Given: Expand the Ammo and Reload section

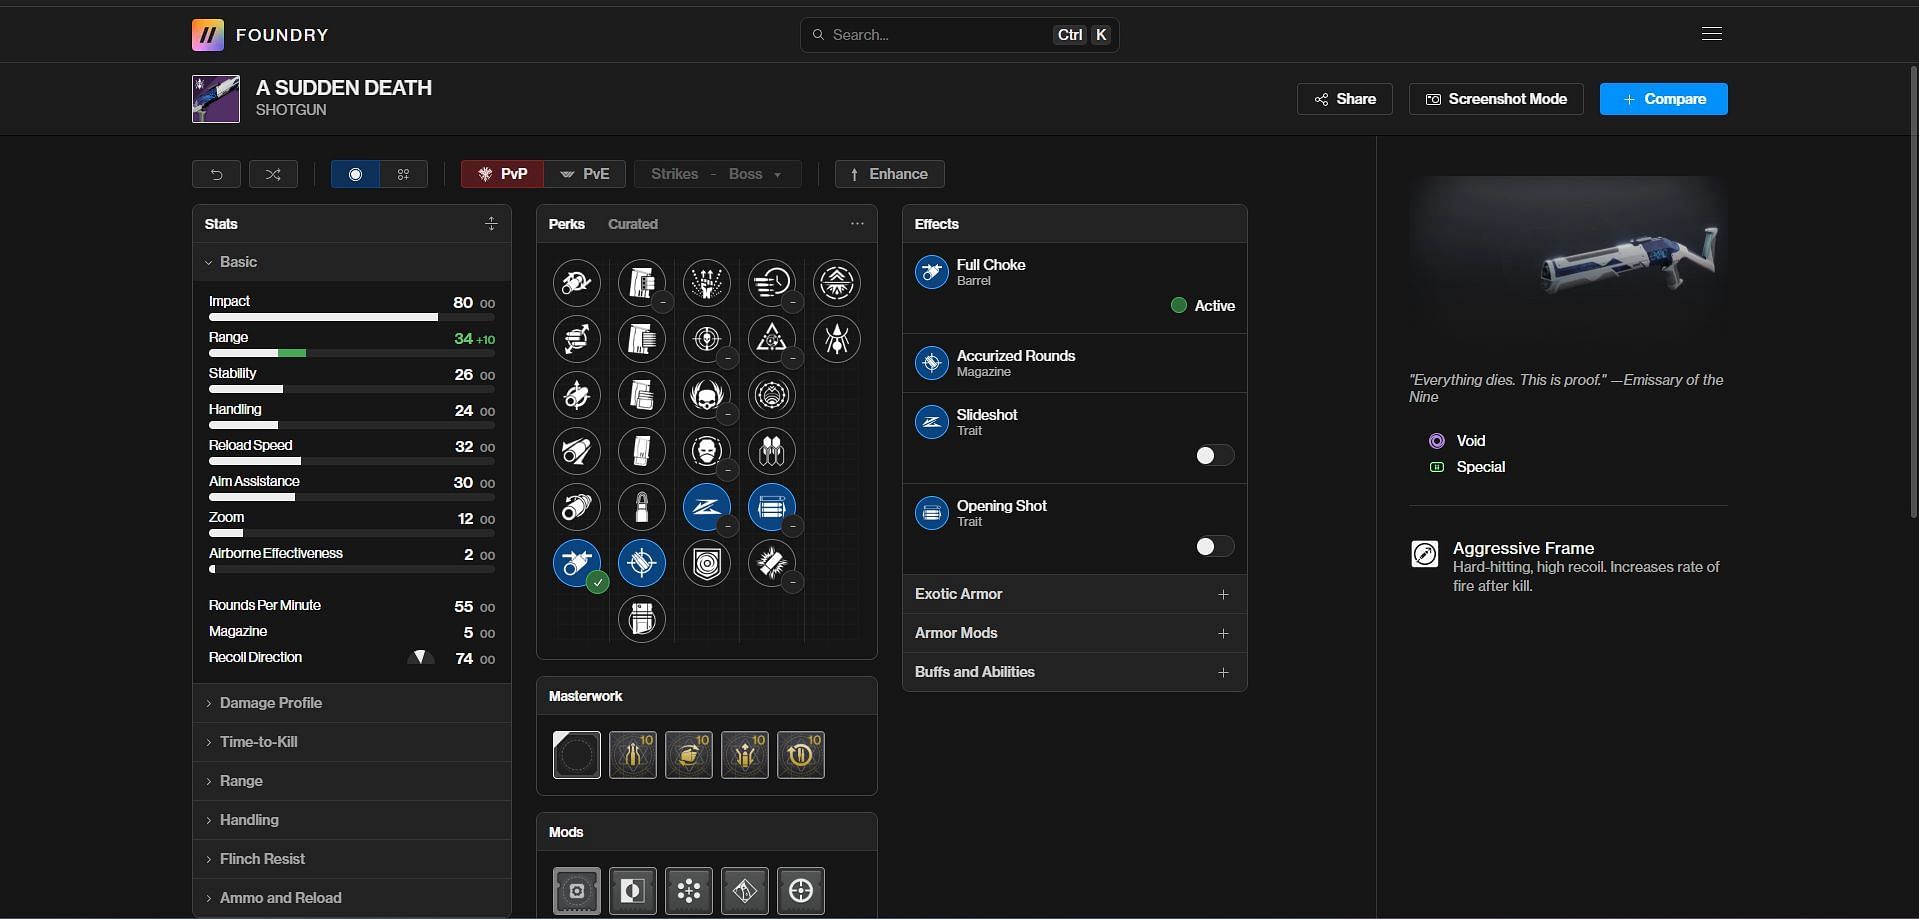Looking at the screenshot, I should 351,898.
